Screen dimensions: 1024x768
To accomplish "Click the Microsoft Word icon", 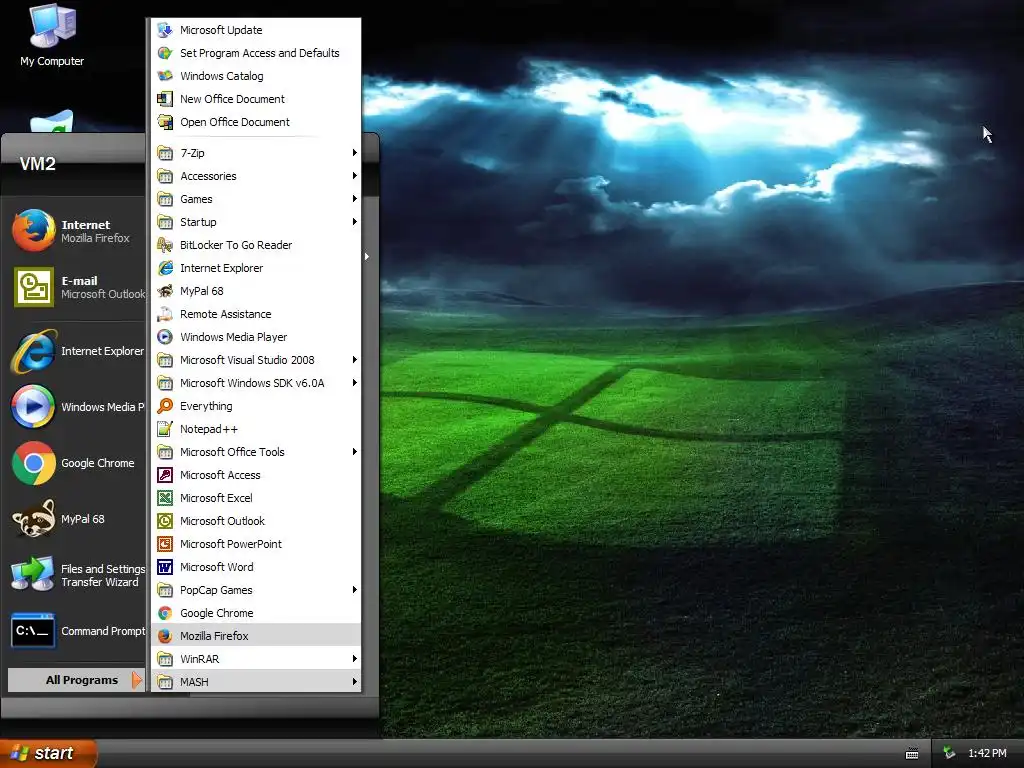I will 165,567.
